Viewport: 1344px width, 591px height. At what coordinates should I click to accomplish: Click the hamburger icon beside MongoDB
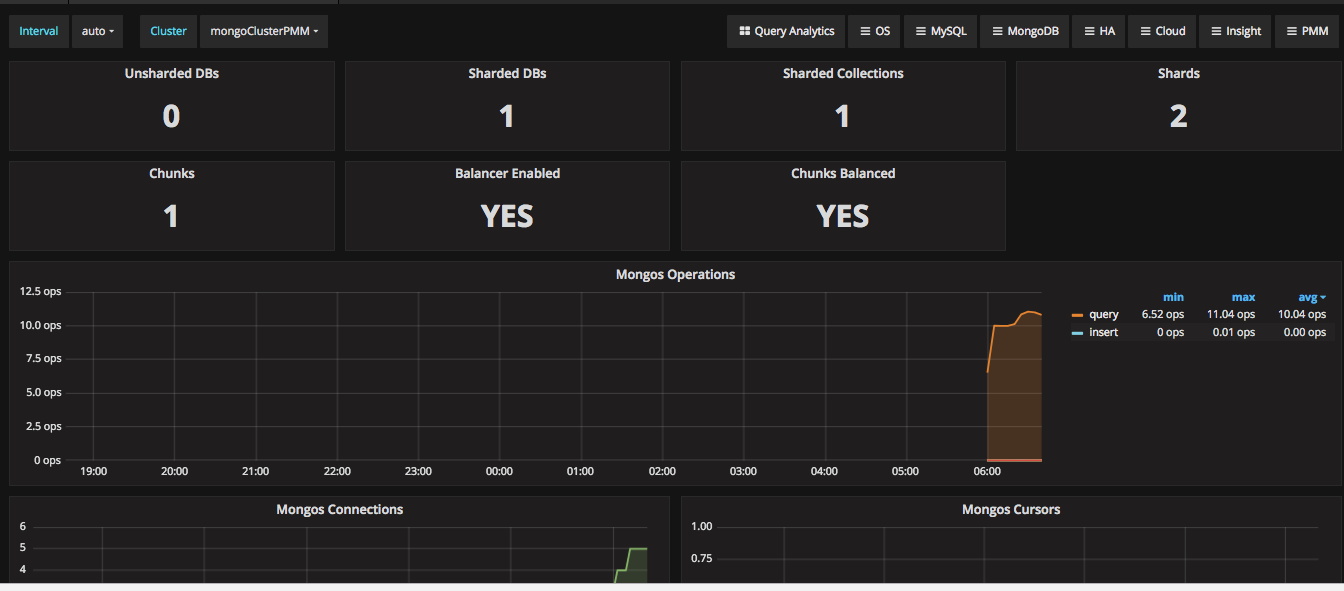click(997, 31)
